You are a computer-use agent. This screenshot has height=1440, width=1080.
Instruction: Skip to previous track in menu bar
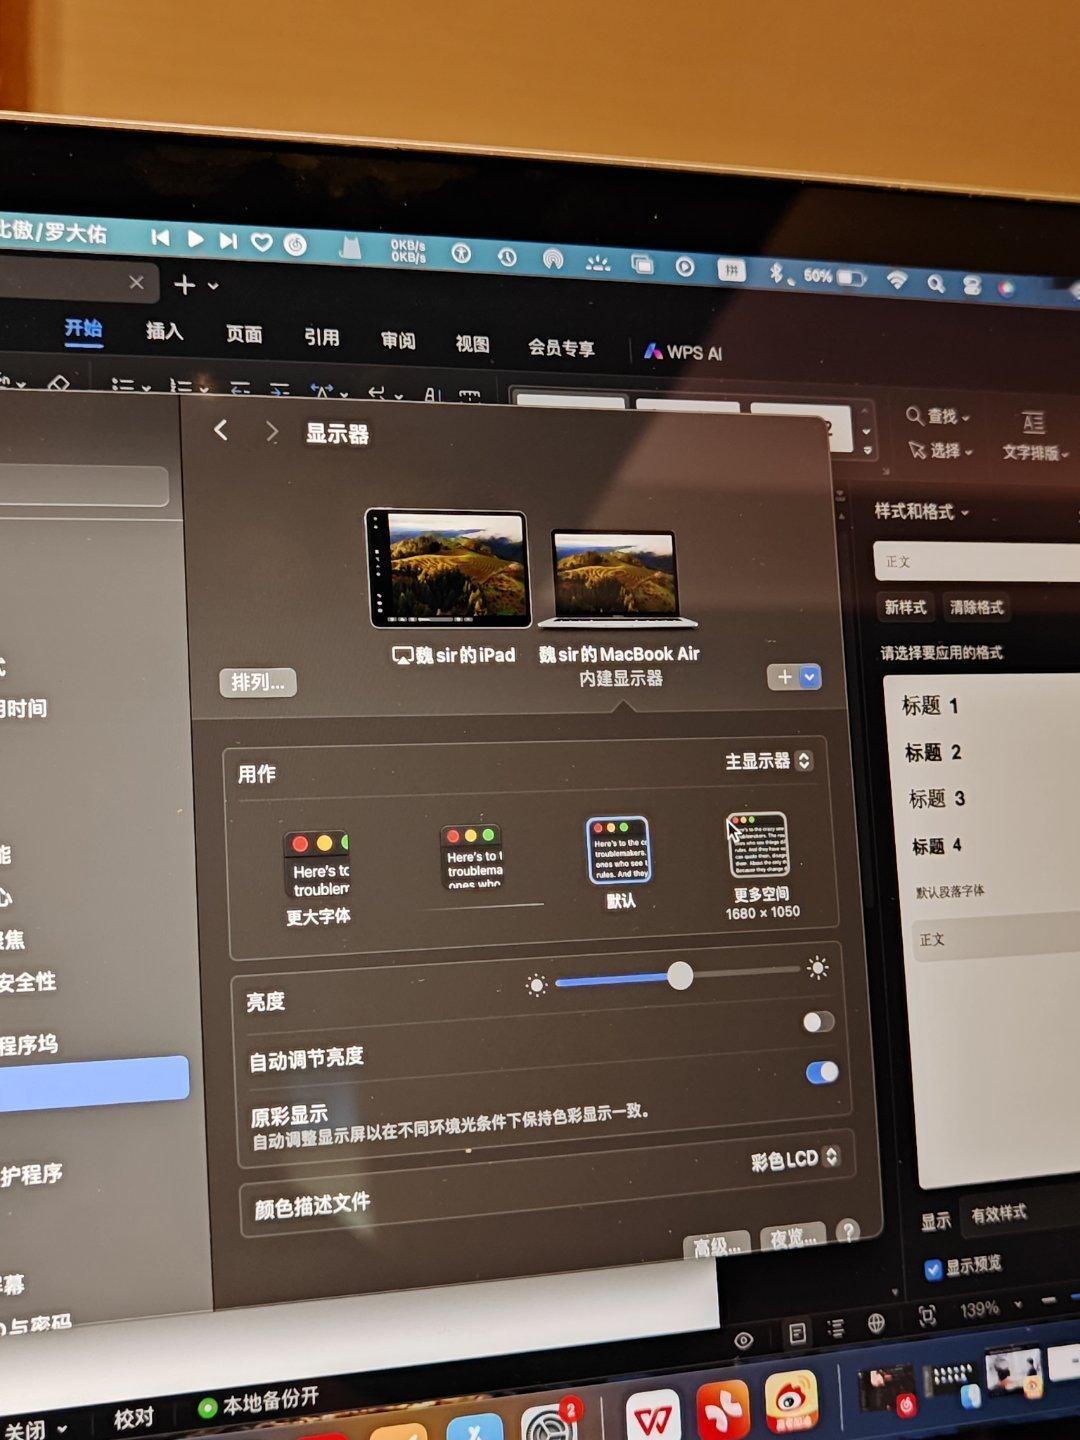click(160, 238)
